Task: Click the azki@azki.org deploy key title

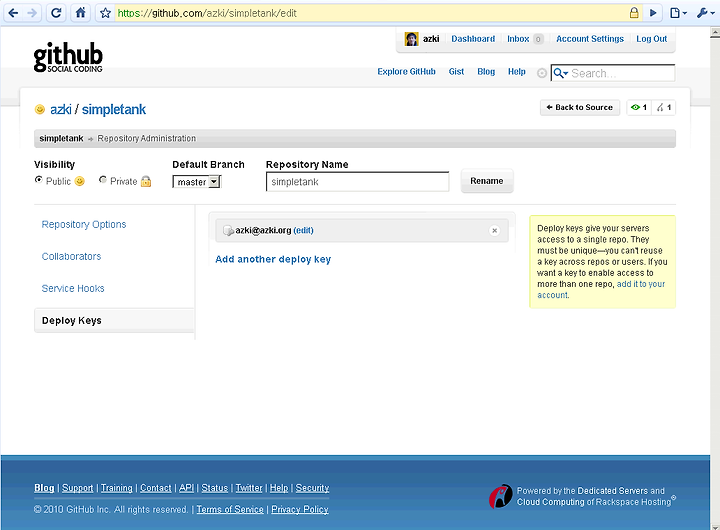Action: coord(263,230)
